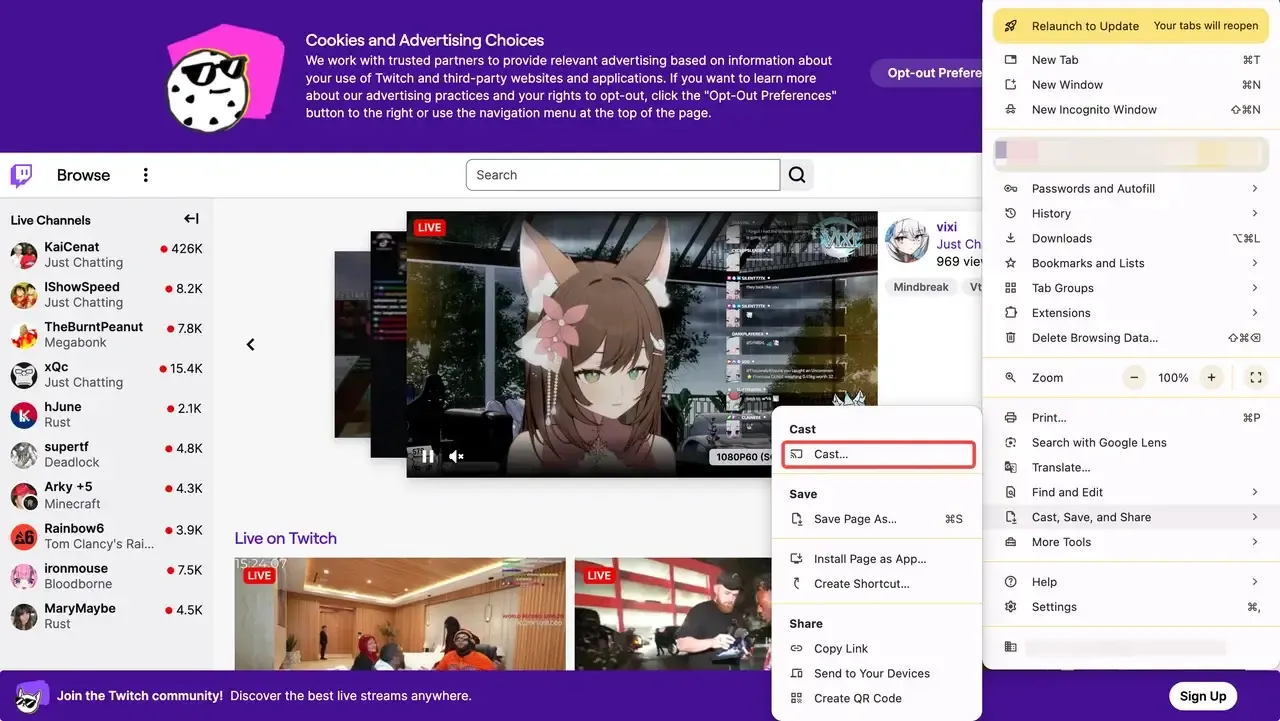Click Relaunch to Update
The width and height of the screenshot is (1280, 721).
[x=1131, y=26]
